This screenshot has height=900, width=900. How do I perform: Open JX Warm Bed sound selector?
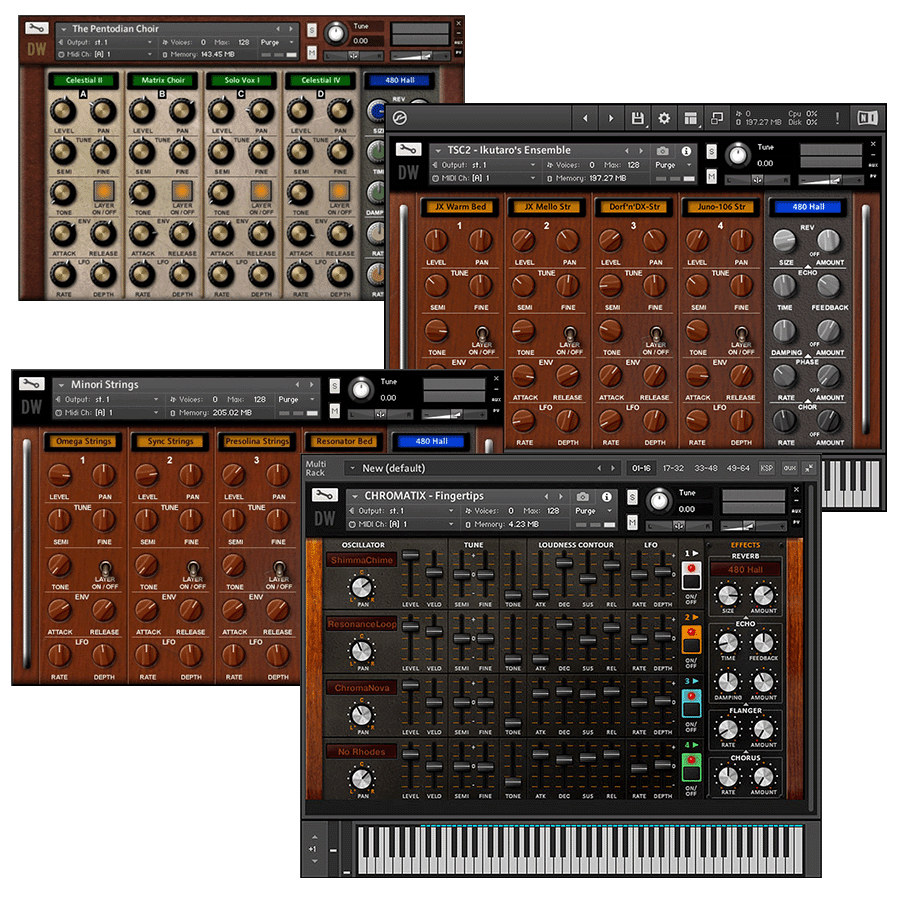(x=460, y=207)
